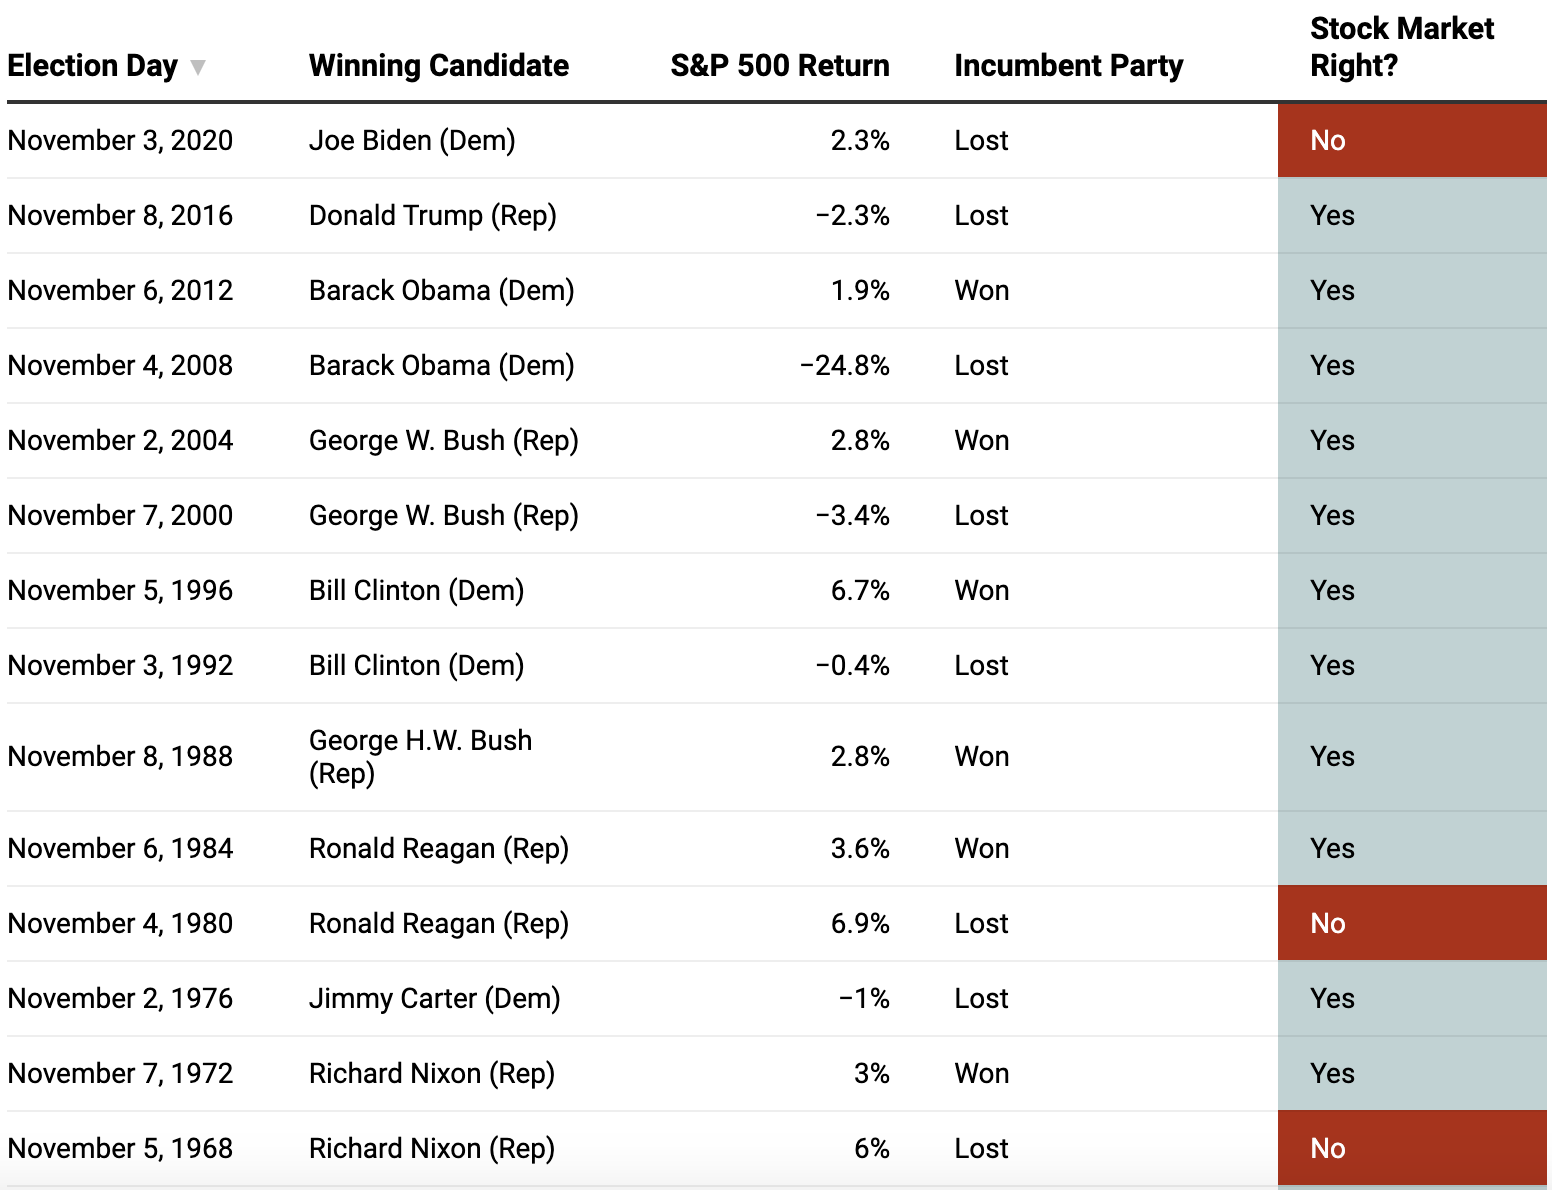Click the −24.8% return value
This screenshot has width=1552, height=1190.
pyautogui.click(x=844, y=366)
